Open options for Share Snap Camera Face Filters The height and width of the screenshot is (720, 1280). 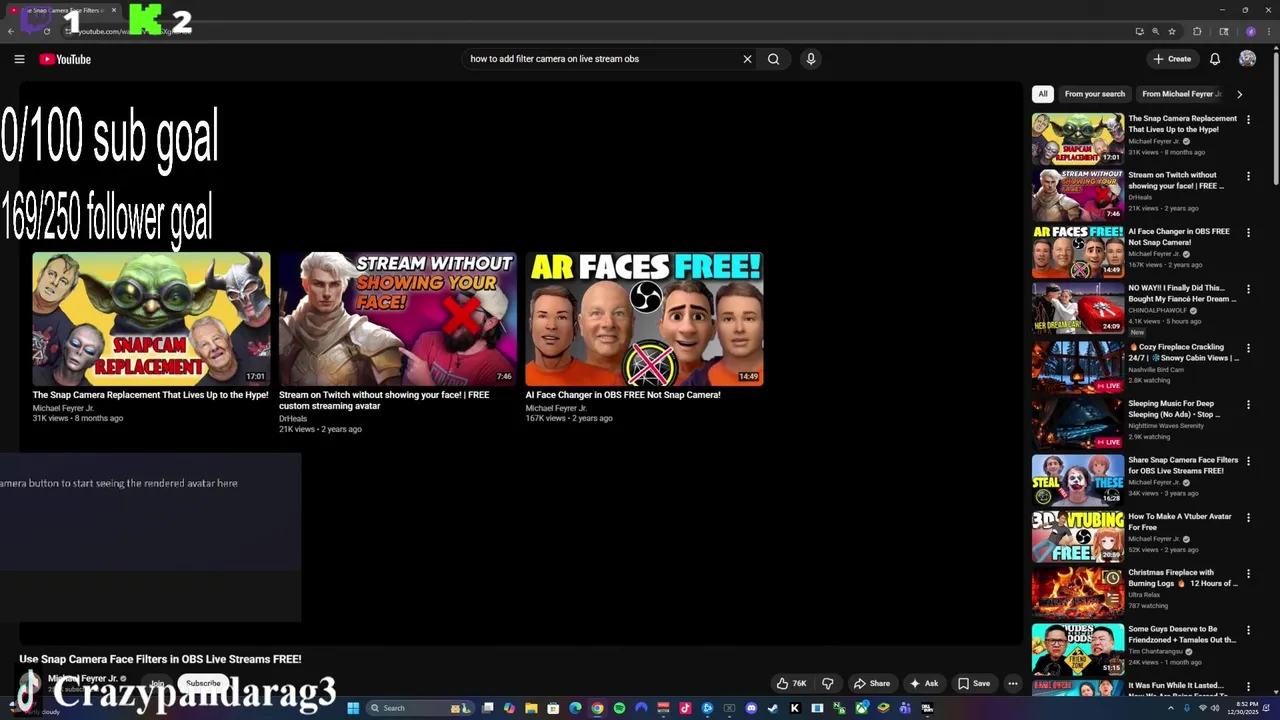click(x=1248, y=461)
